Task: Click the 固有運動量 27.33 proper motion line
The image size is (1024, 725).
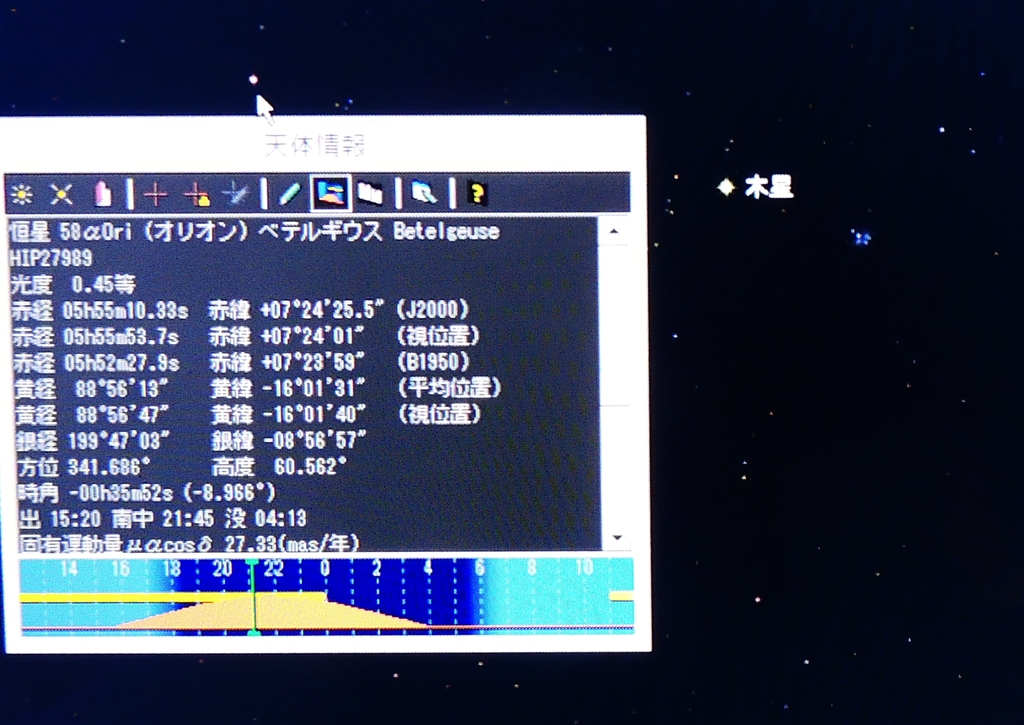Action: coord(189,543)
